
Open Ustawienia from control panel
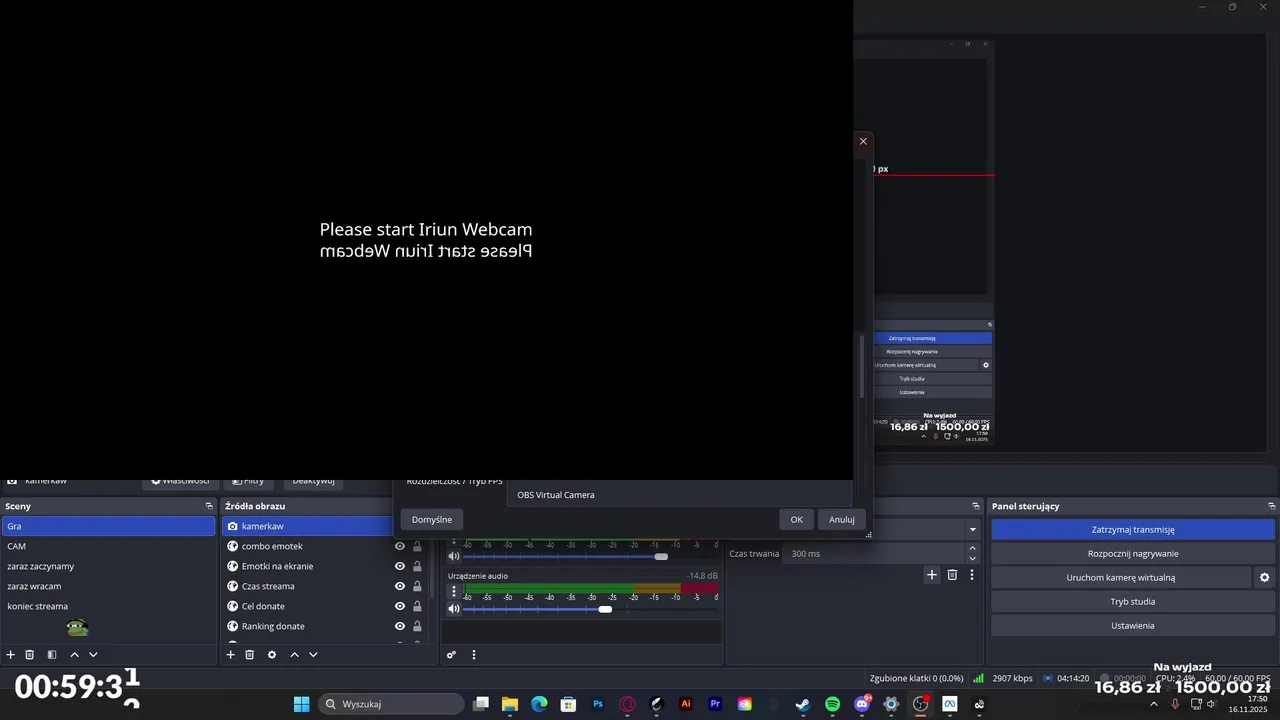tap(1133, 626)
